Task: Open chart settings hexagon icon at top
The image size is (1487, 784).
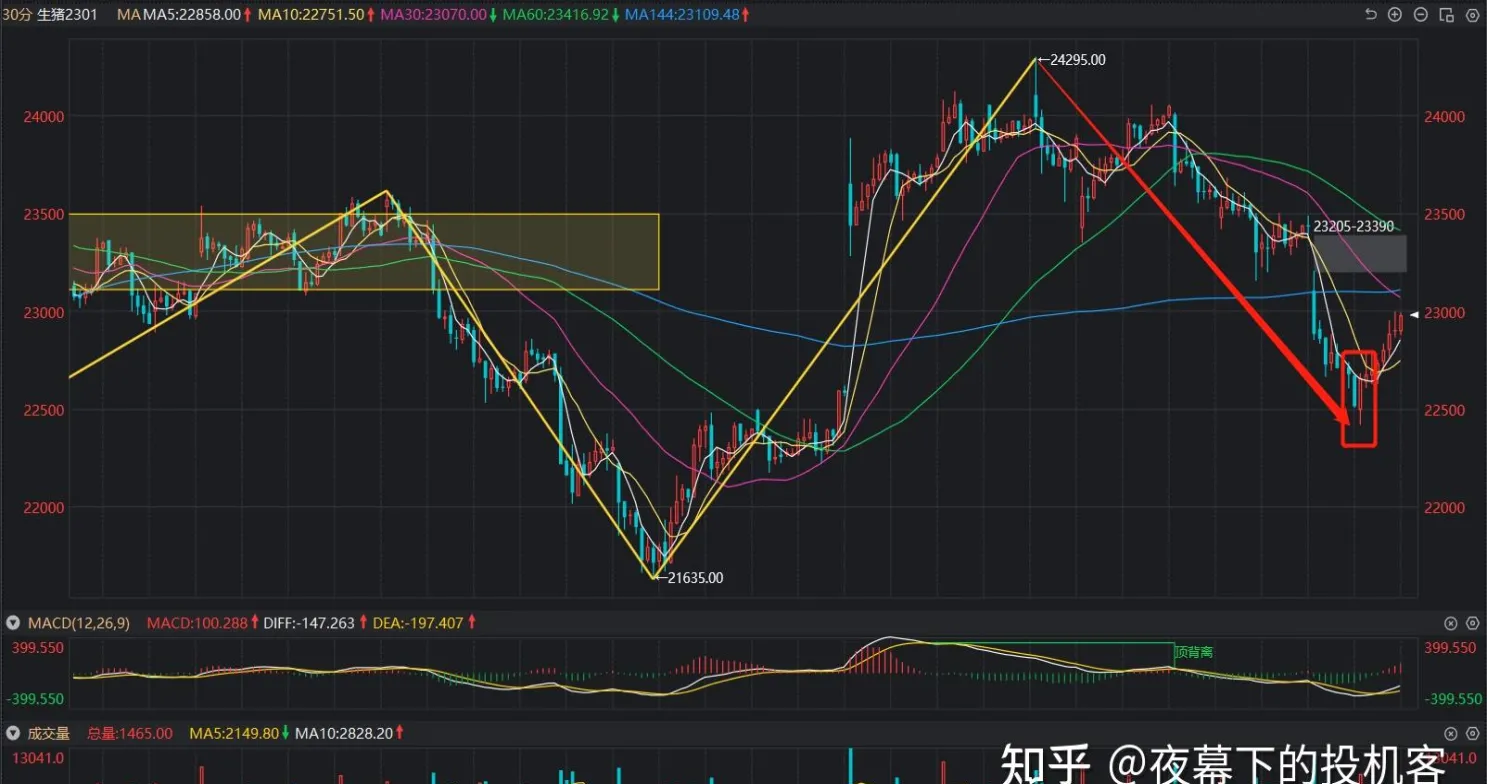Action: point(1471,15)
